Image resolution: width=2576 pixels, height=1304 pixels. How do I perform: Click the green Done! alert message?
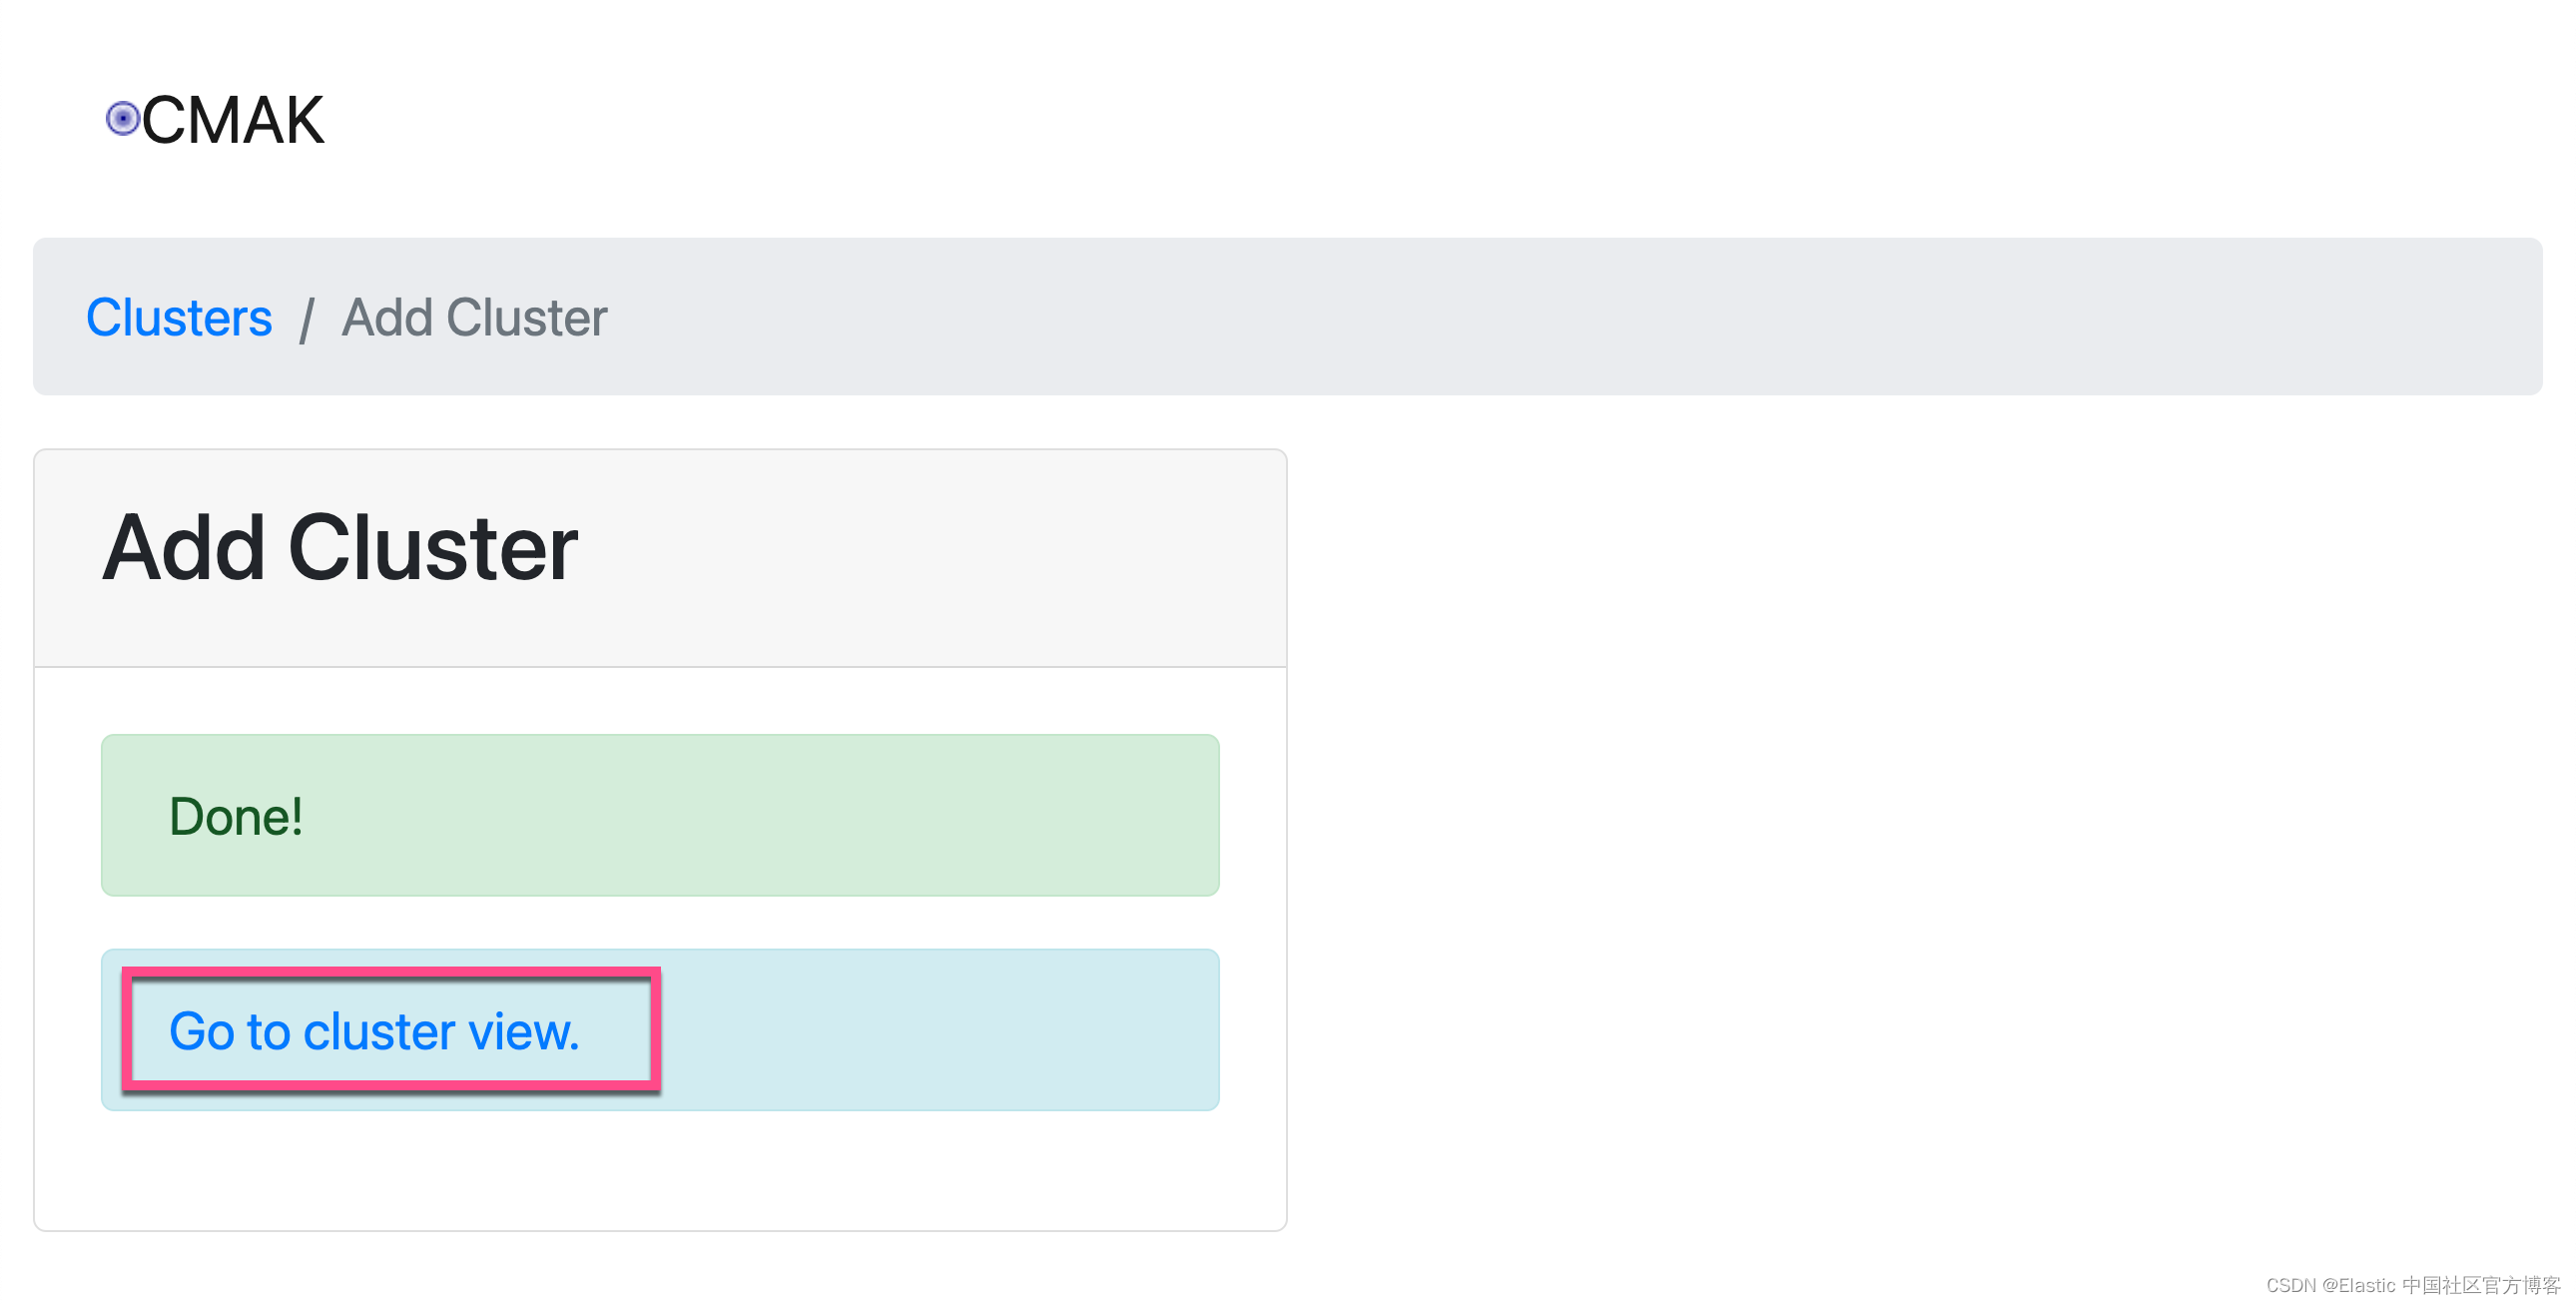tap(660, 815)
